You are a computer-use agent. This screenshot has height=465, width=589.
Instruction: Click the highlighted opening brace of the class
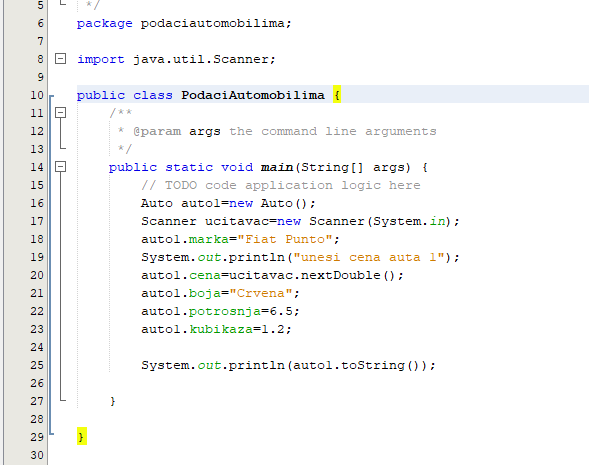pyautogui.click(x=337, y=95)
